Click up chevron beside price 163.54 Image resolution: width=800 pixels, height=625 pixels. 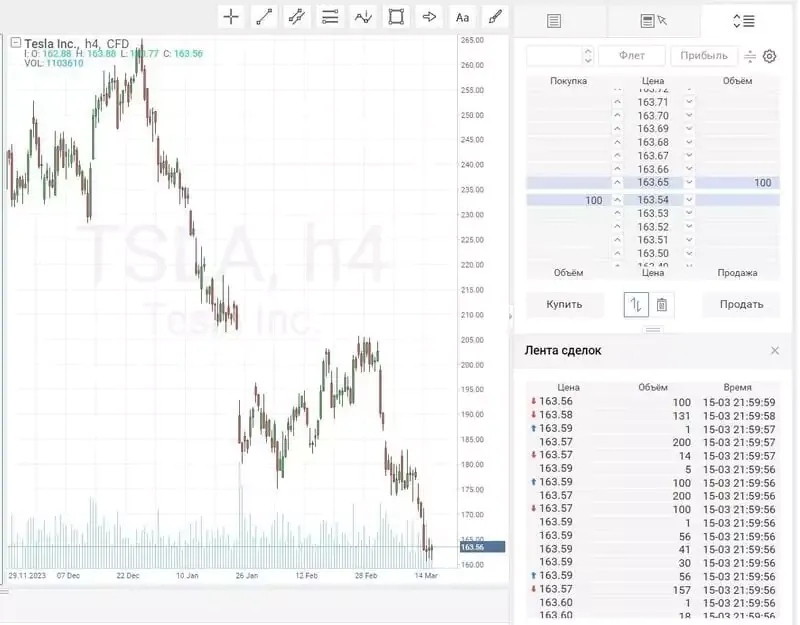click(x=617, y=200)
